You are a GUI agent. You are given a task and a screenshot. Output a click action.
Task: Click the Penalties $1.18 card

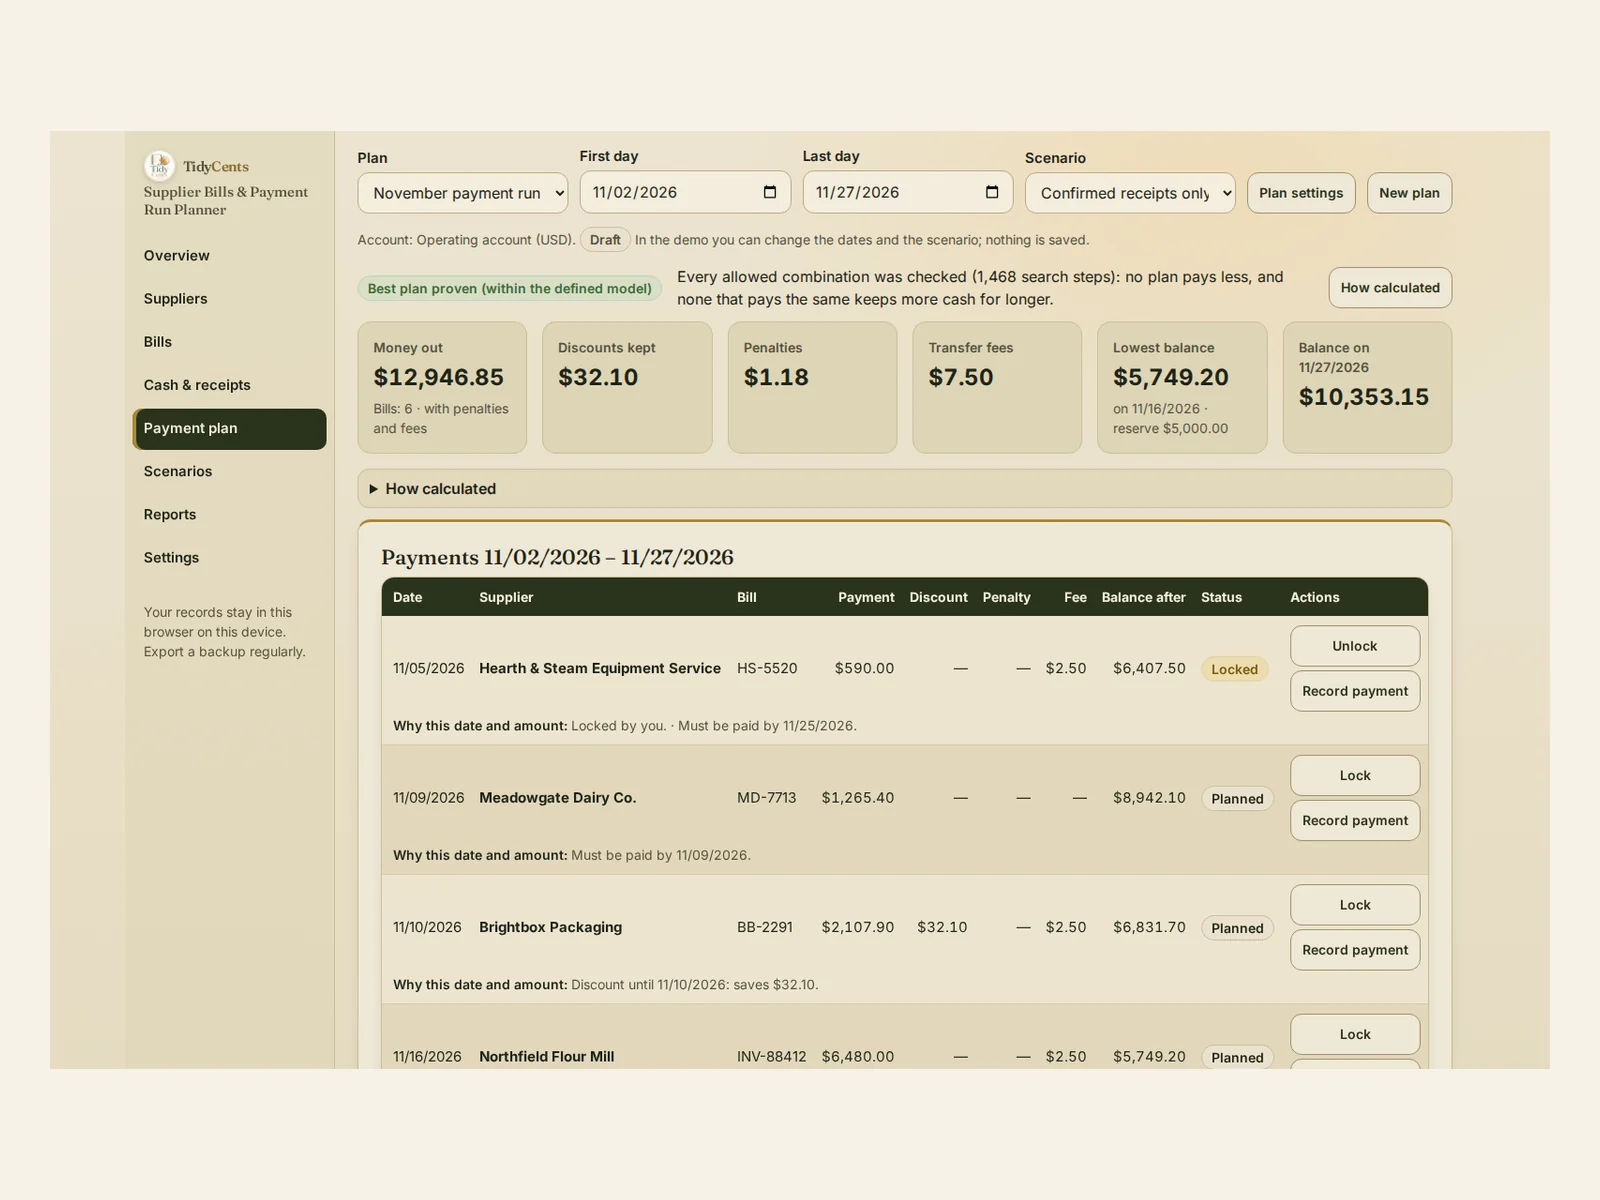tap(812, 388)
